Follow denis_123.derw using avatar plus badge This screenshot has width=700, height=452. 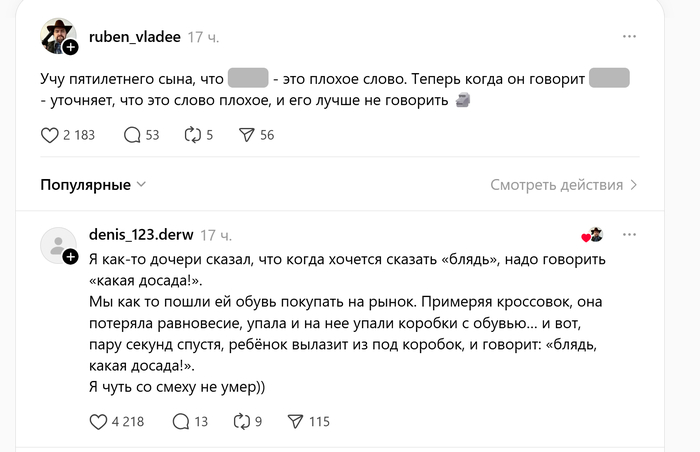(71, 257)
